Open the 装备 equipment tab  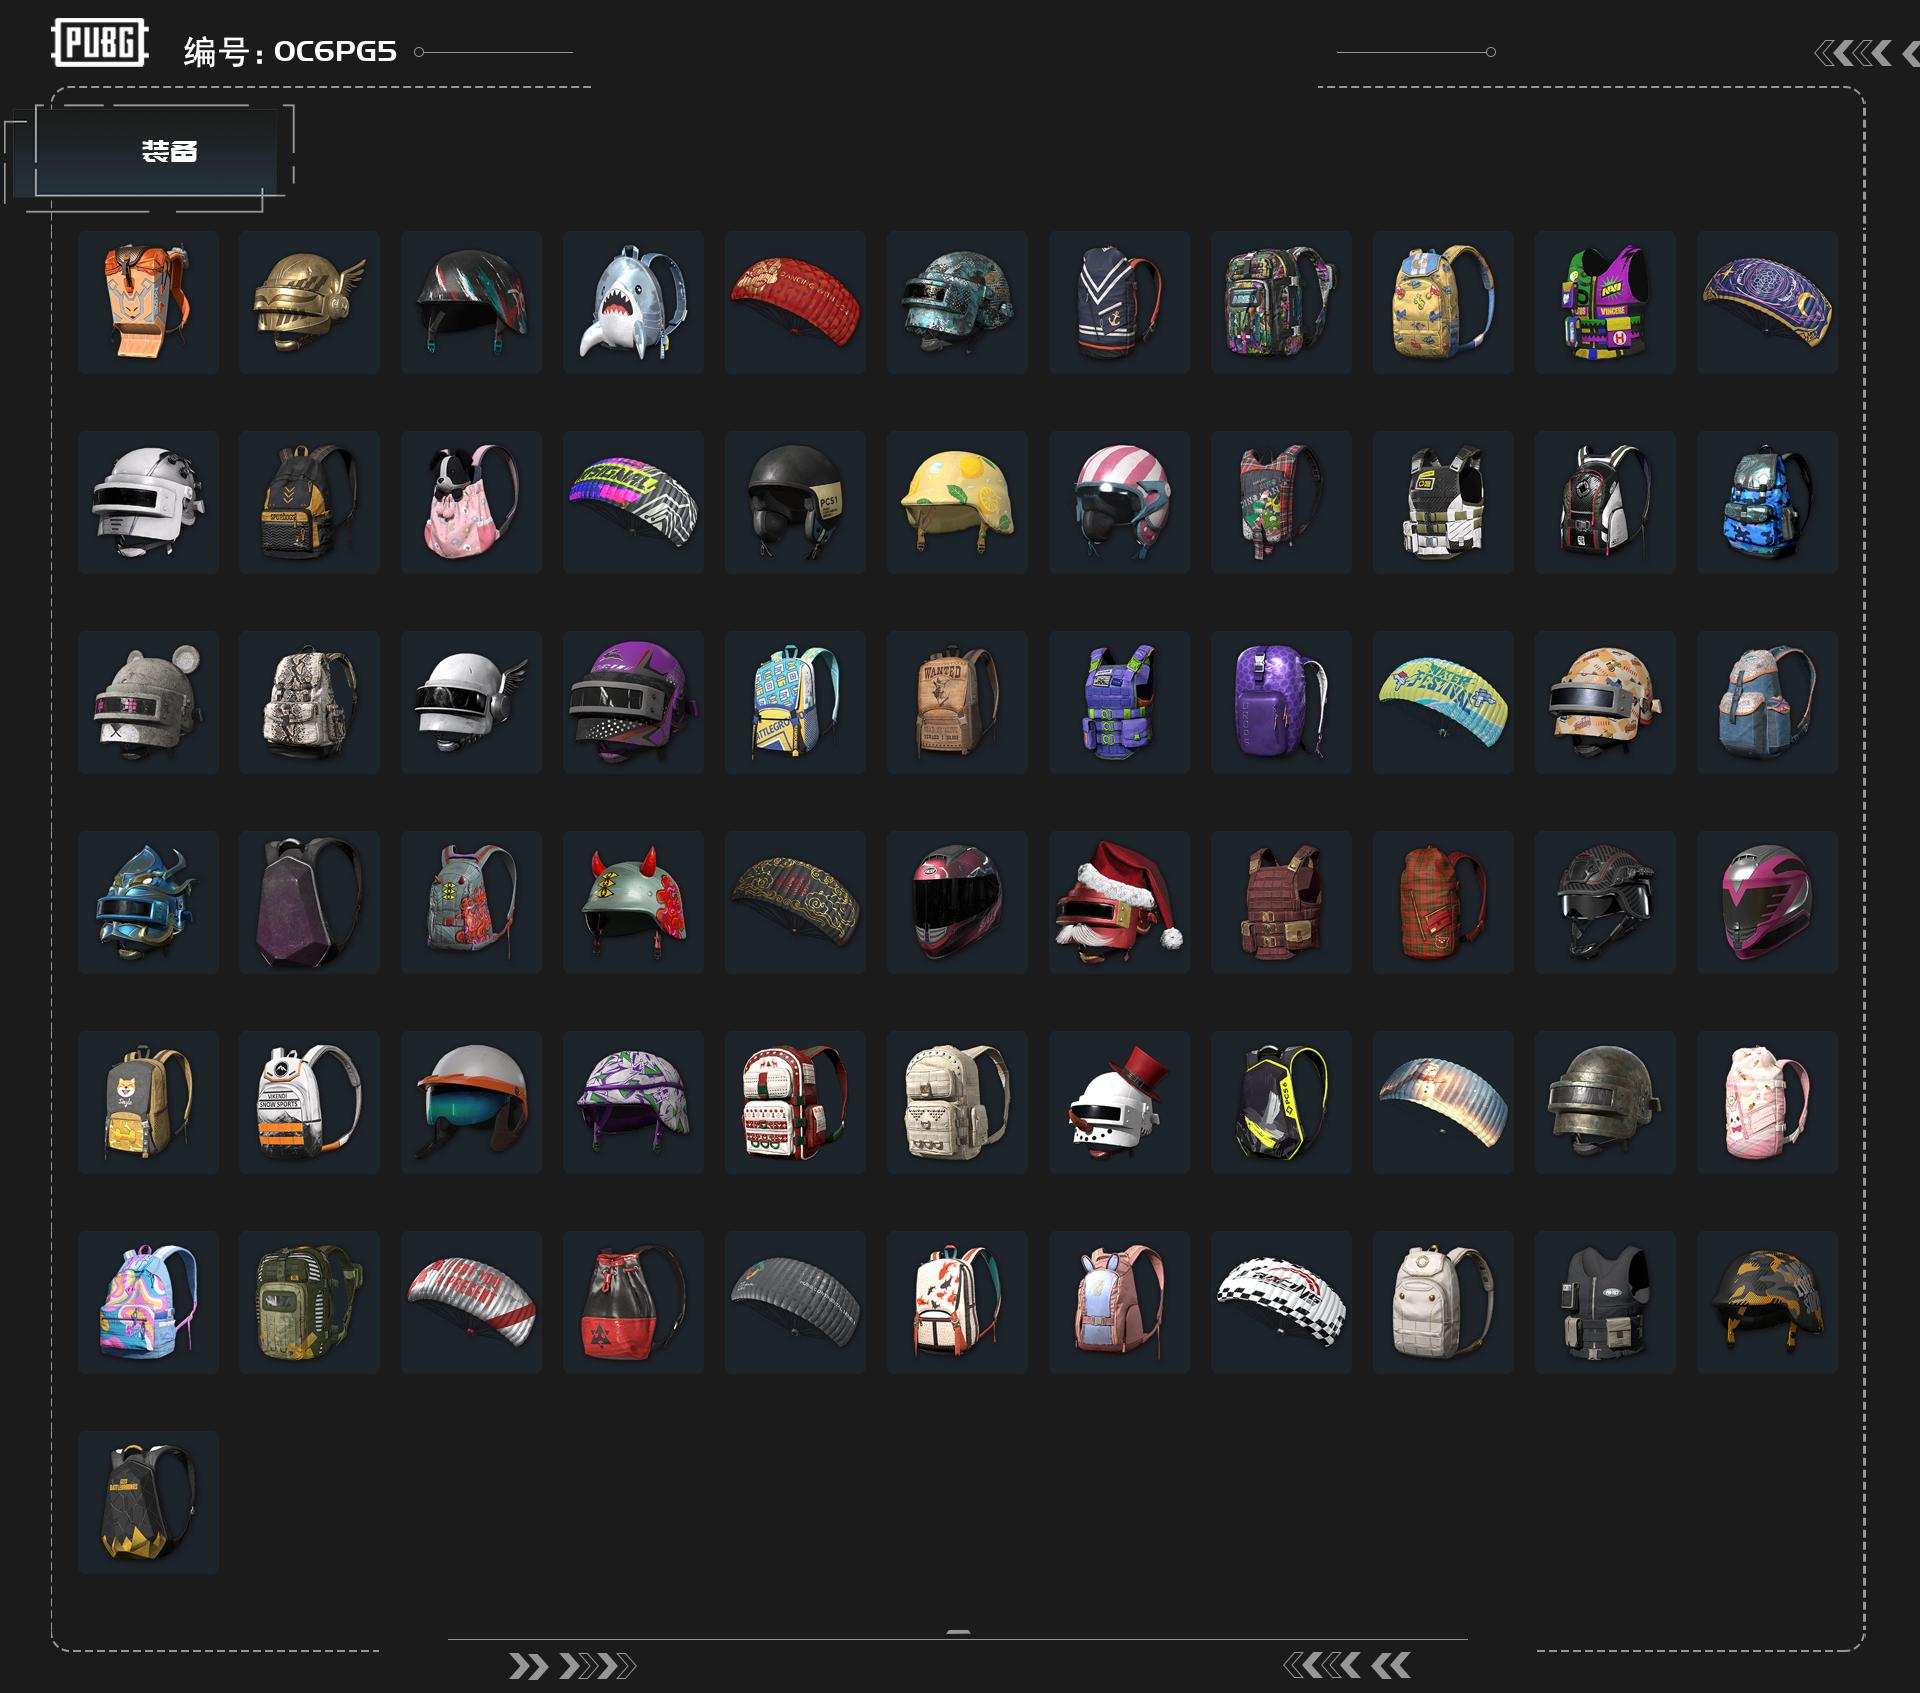click(156, 151)
